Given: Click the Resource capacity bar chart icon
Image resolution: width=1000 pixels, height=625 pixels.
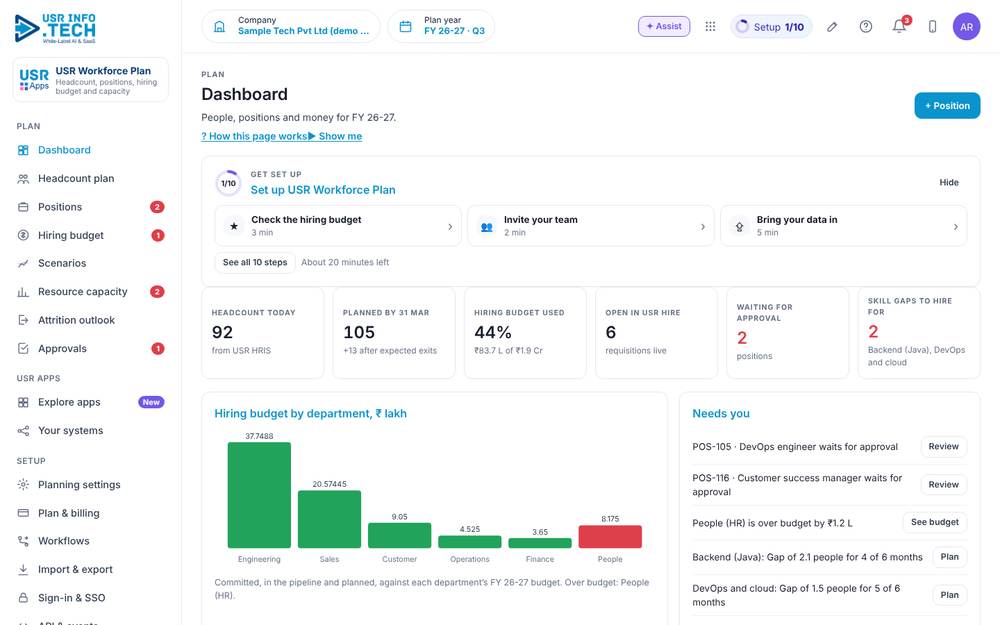Looking at the screenshot, I should click(23, 292).
